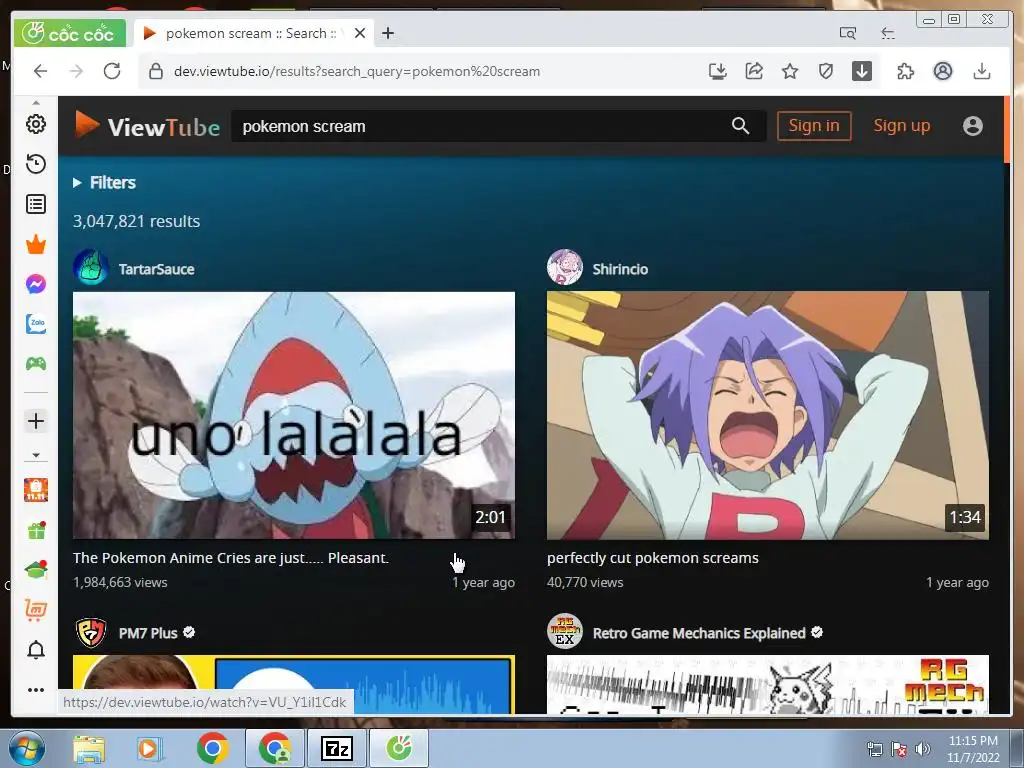
Task: Click the orange crown sidebar icon
Action: [x=36, y=244]
